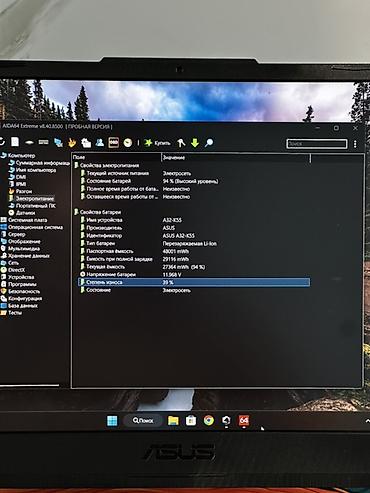This screenshot has width=370, height=493.
Task: Click the green download arrow update icon
Action: [x=195, y=143]
